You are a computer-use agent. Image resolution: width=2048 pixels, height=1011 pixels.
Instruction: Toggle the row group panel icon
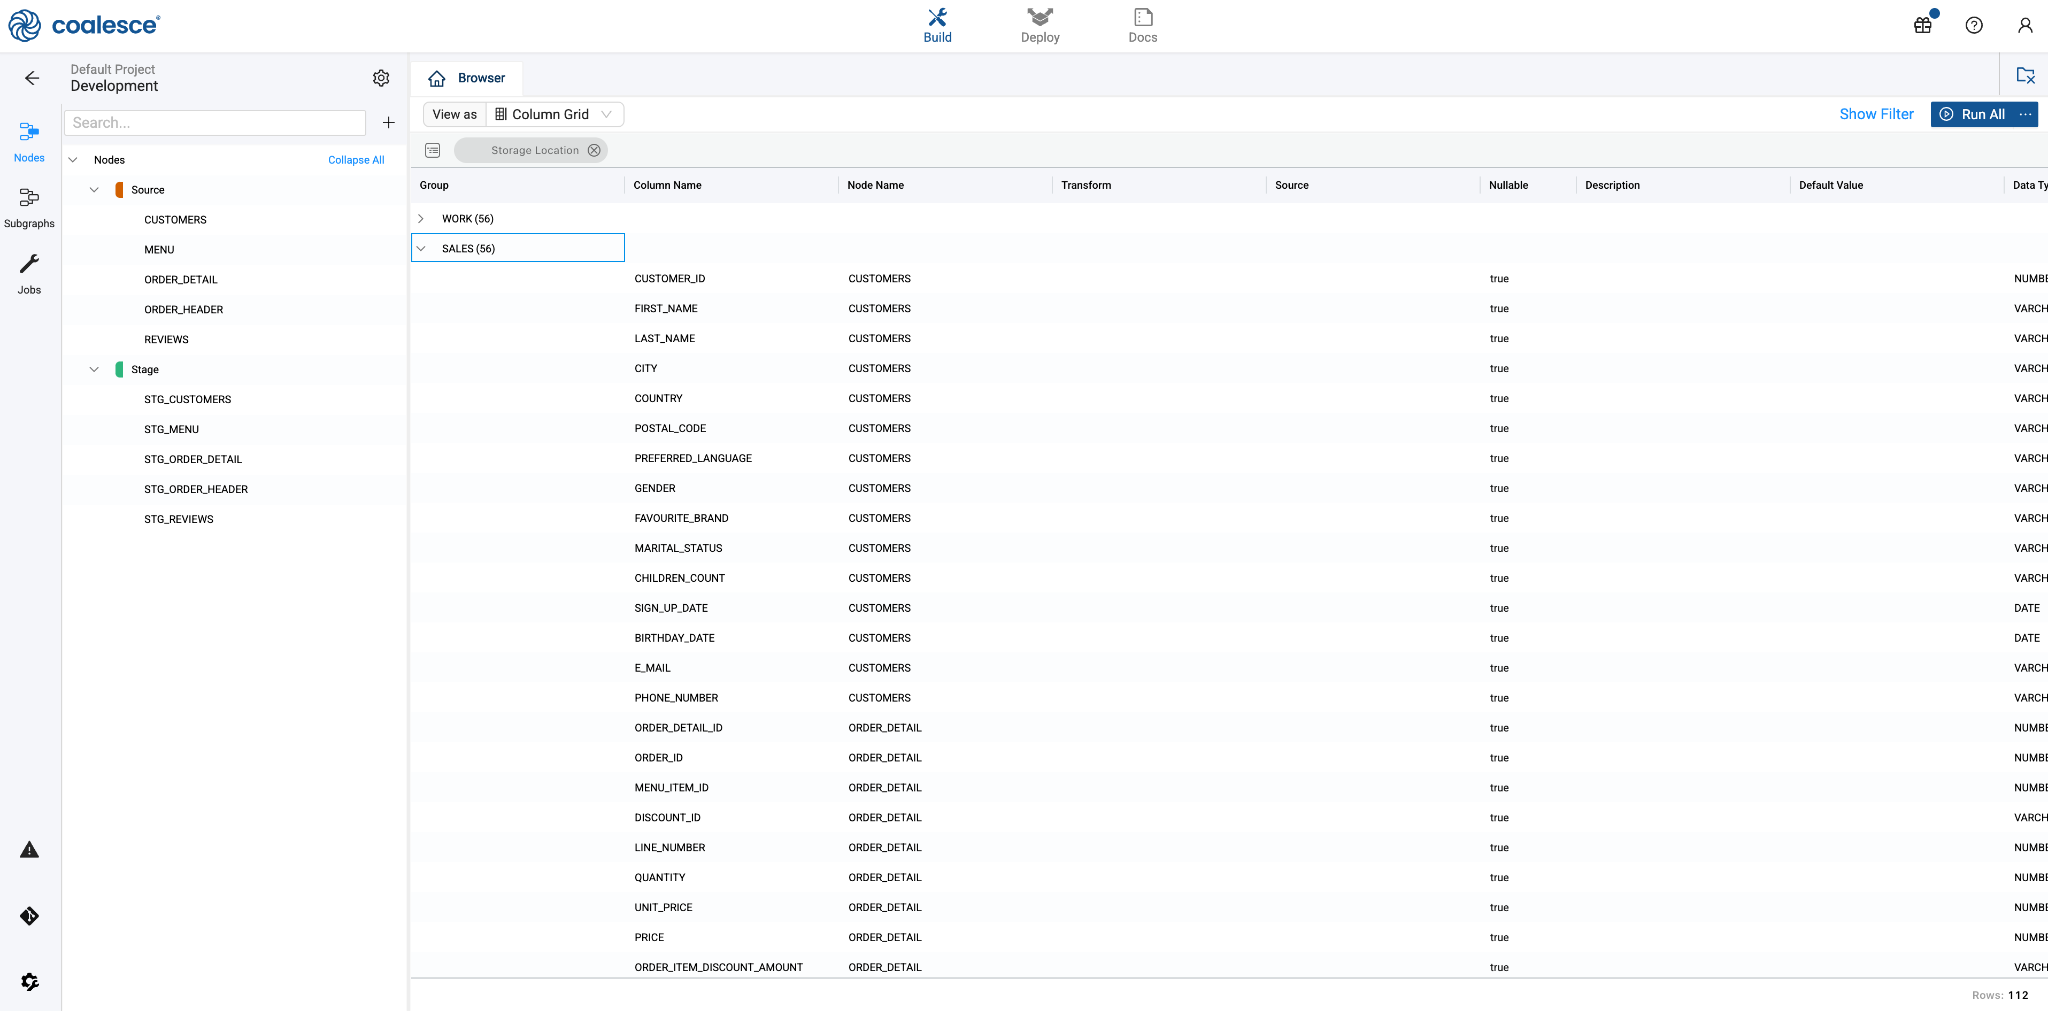coord(432,150)
